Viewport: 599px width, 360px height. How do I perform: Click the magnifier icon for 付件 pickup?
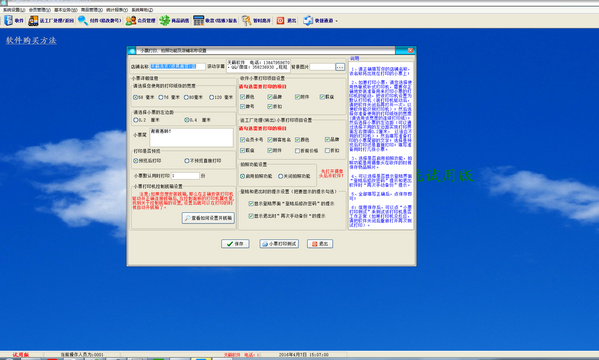(x=83, y=20)
